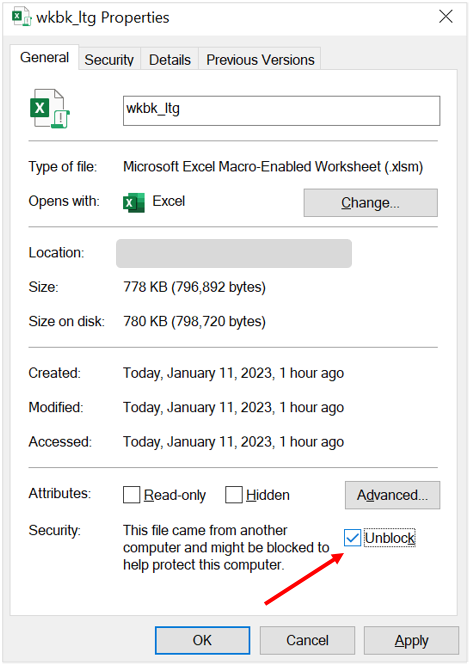
Task: Open Advanced... attributes settings
Action: point(392,495)
